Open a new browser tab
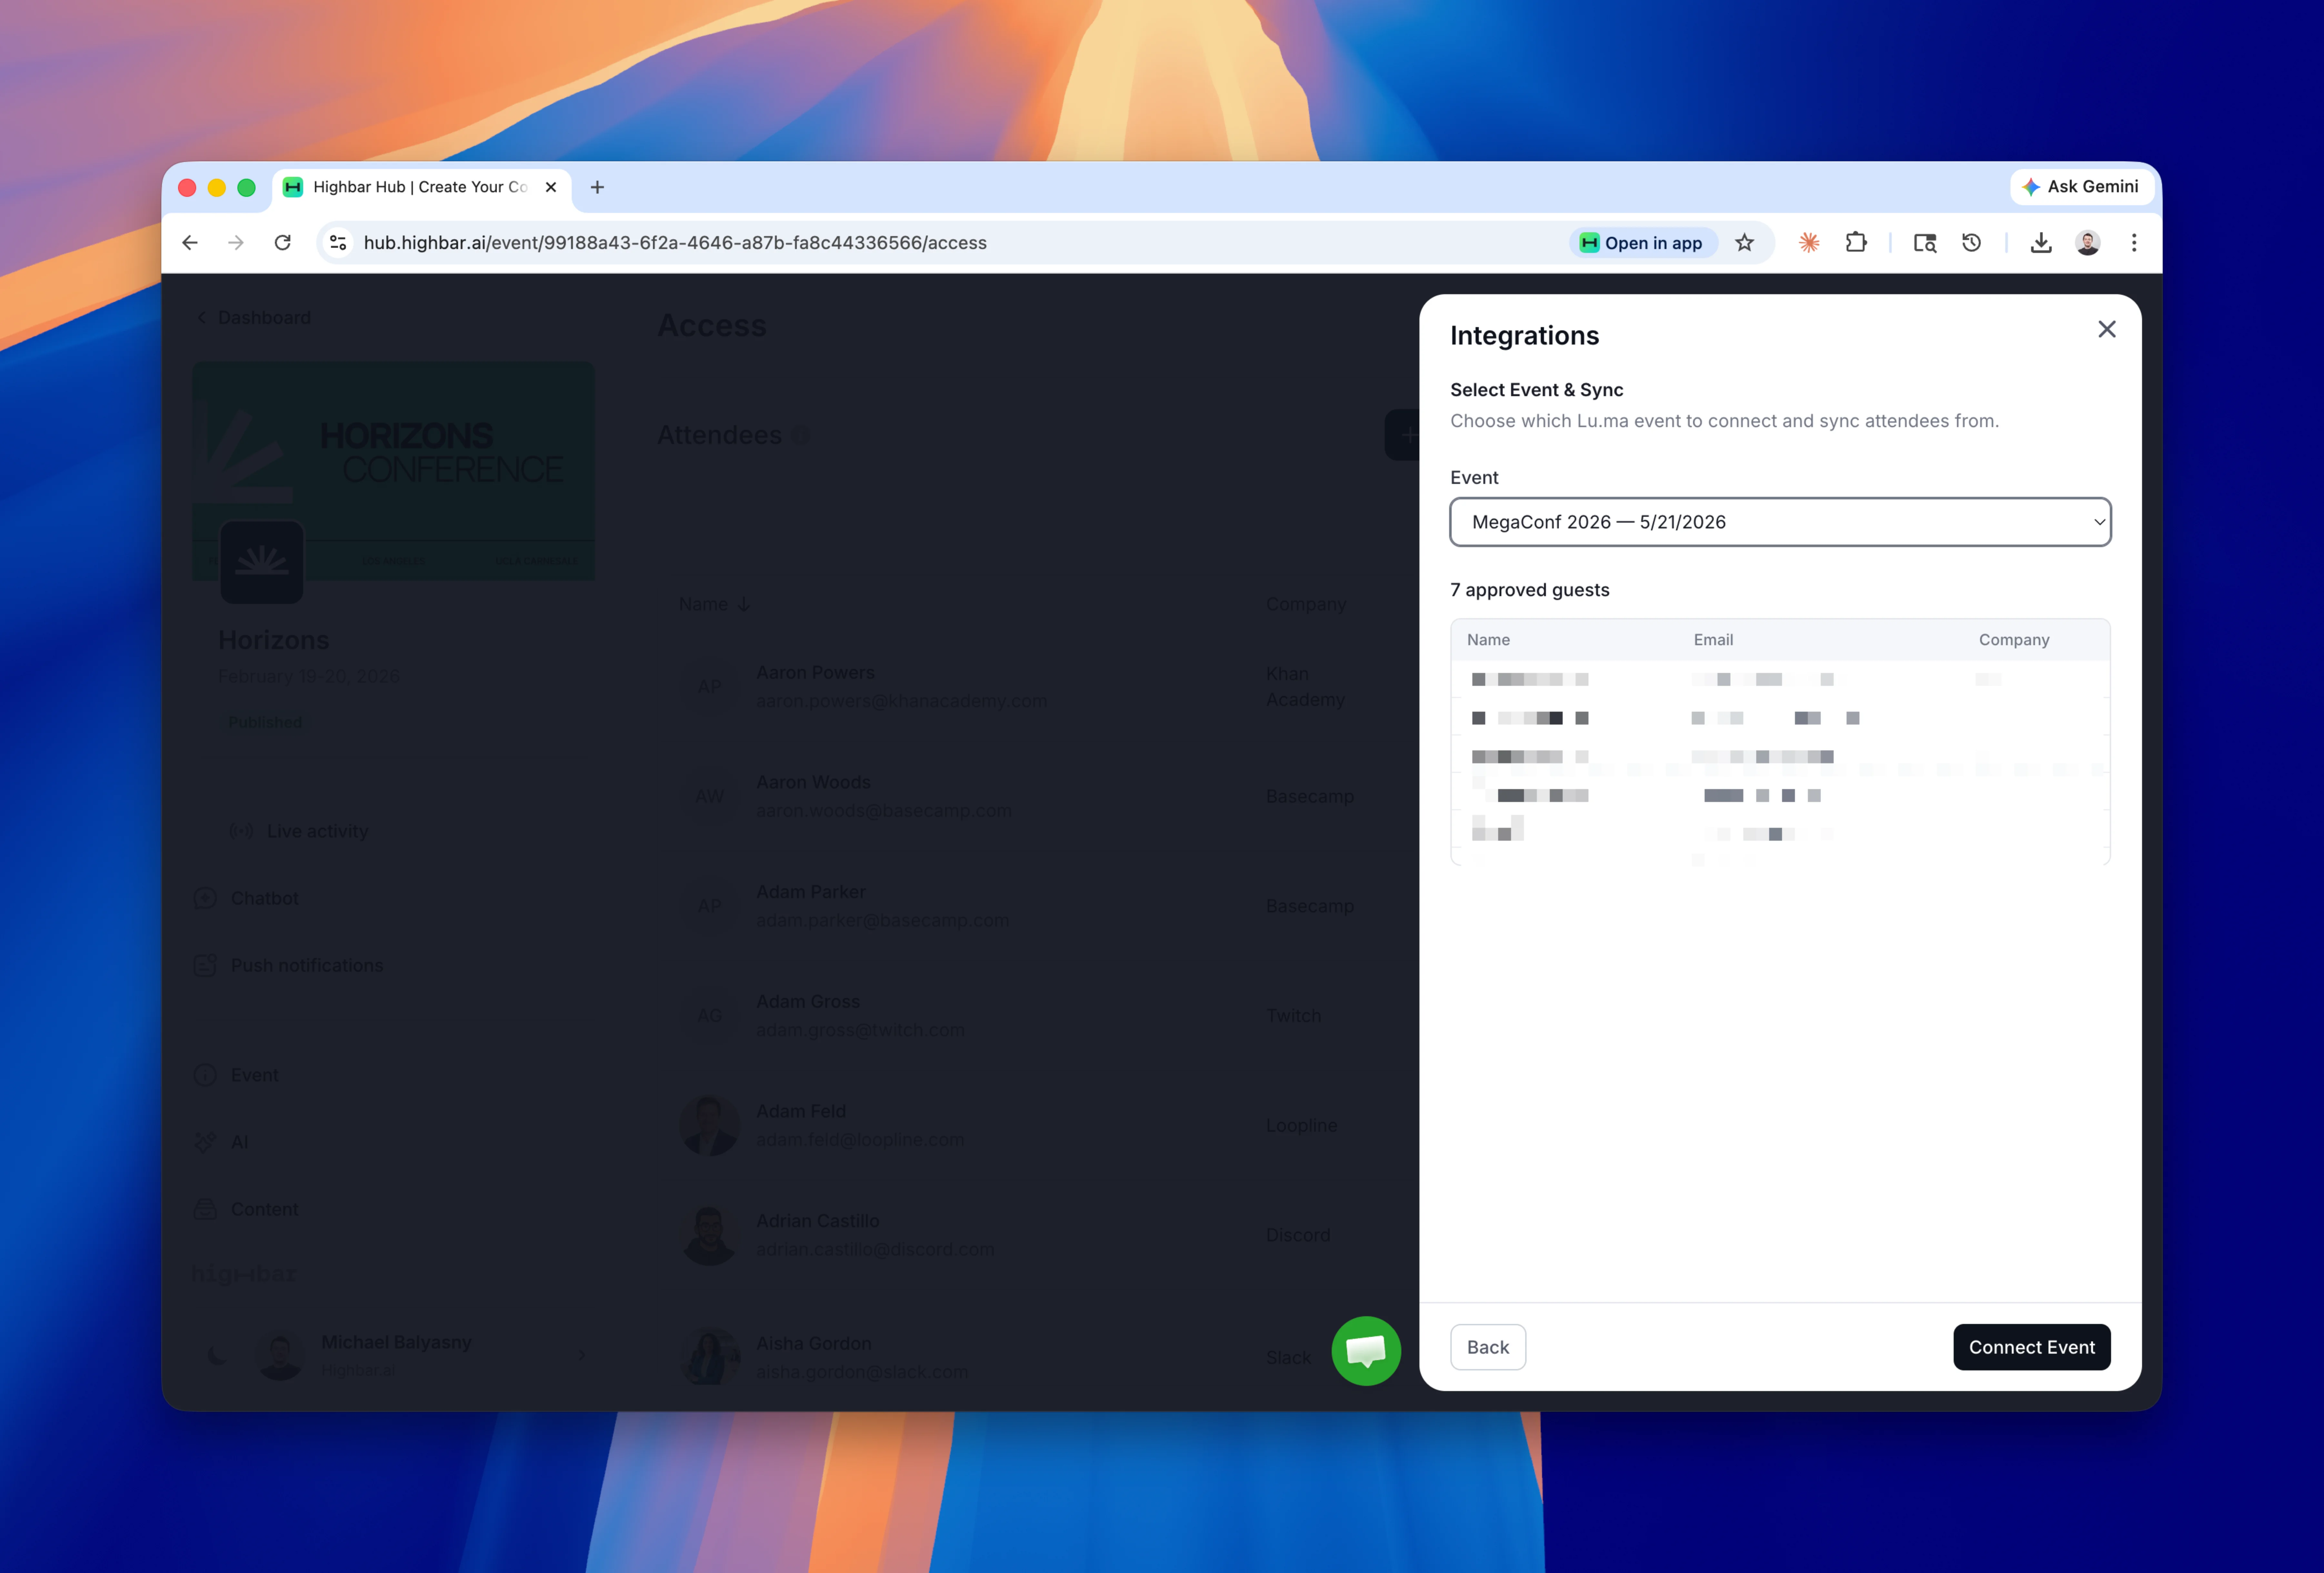Screen dimensions: 2324x1573 point(597,187)
